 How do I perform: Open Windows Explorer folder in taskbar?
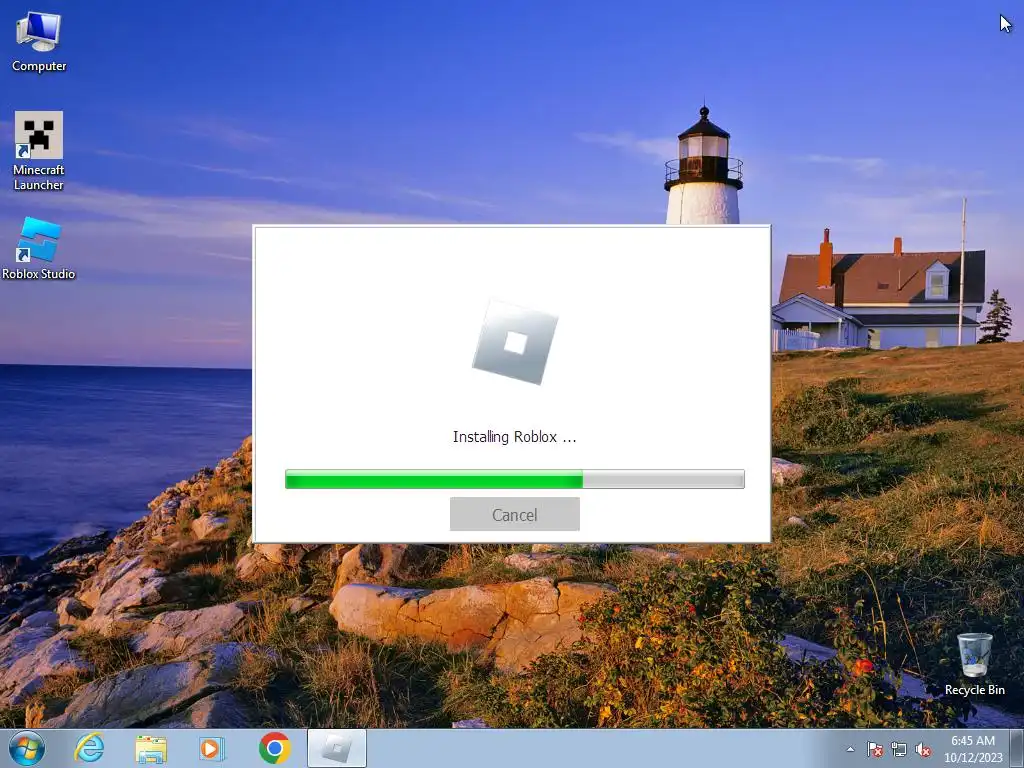pos(151,748)
